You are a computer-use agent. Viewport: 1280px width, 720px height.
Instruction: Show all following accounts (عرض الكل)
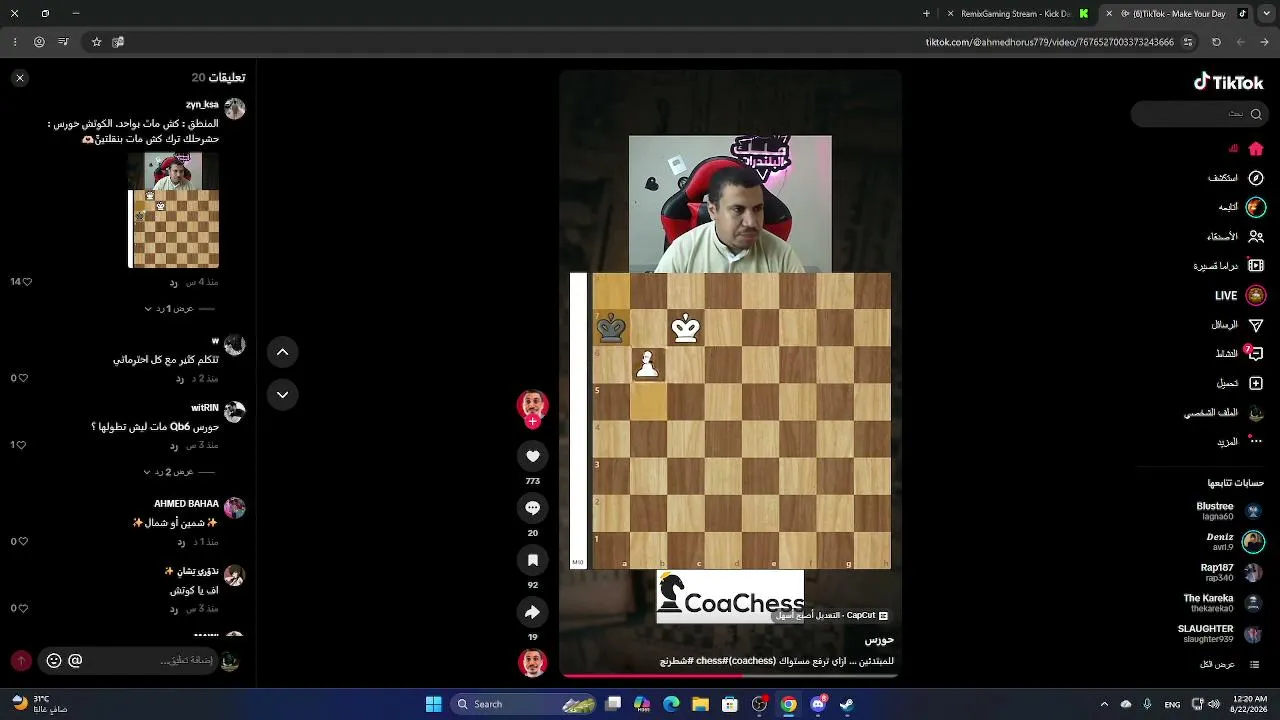pos(1230,665)
